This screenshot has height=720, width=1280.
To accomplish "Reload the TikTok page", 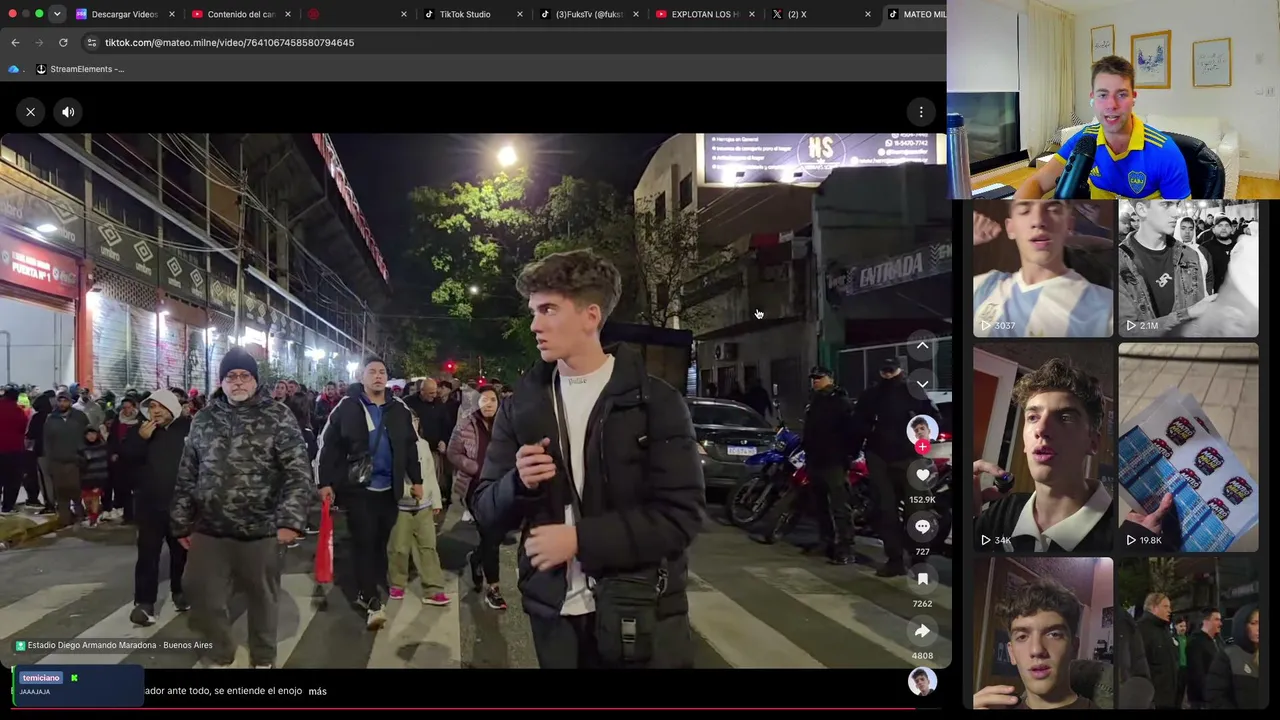I will pyautogui.click(x=63, y=43).
